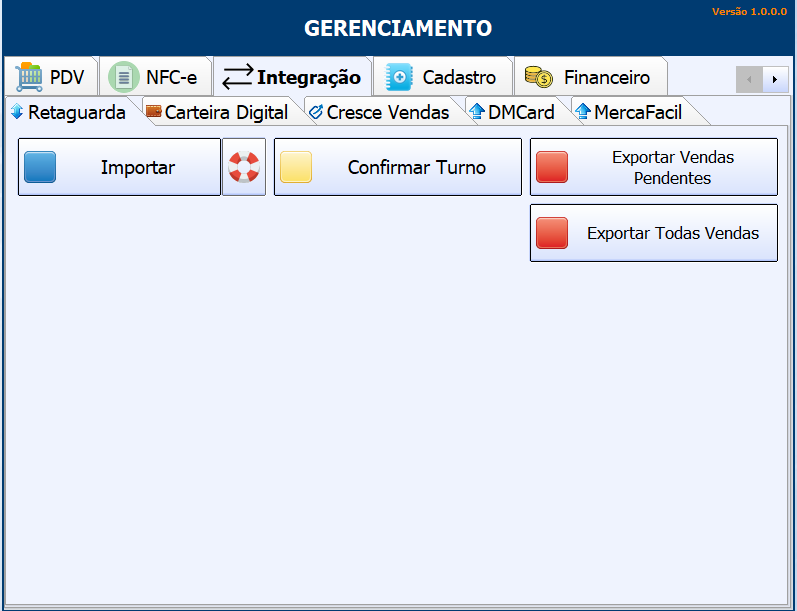Click the green NFC-e document icon
797x611 pixels.
point(124,77)
